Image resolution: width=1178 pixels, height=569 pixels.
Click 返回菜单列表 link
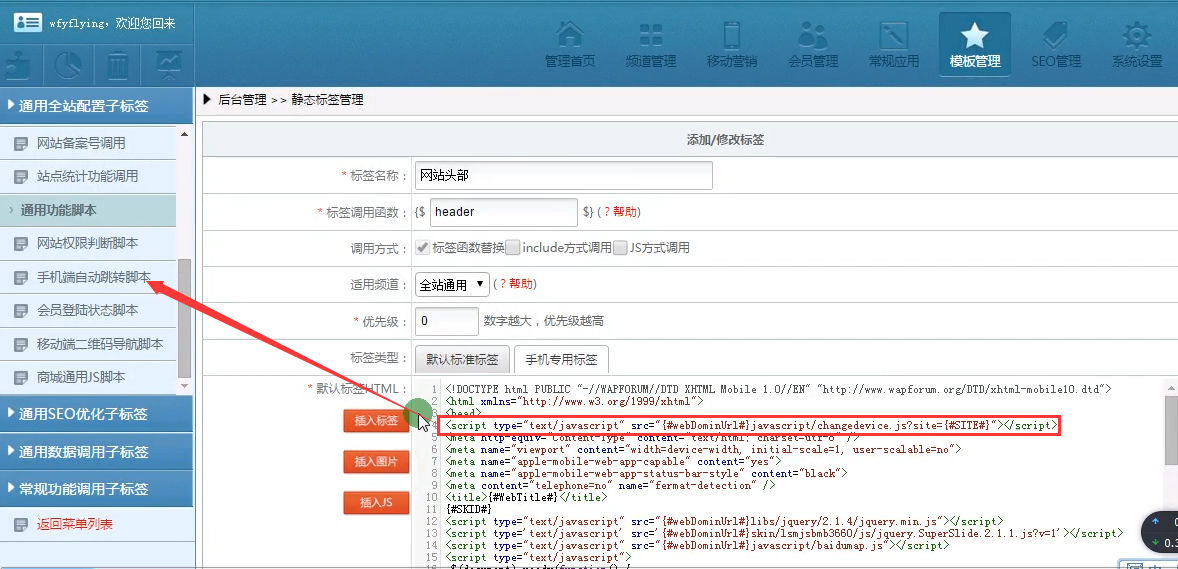pos(75,524)
